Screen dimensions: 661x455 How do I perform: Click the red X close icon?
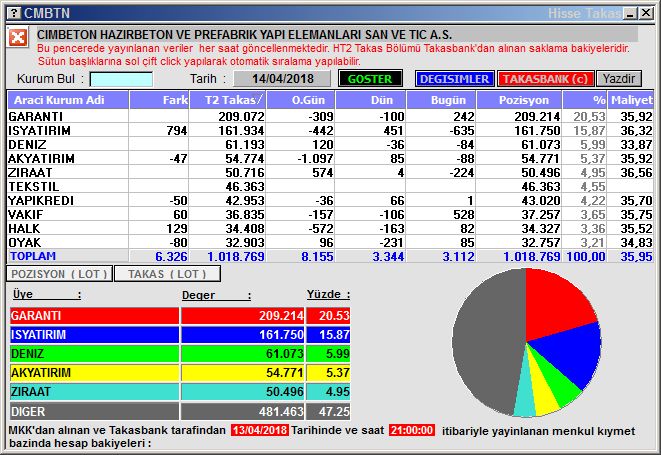coord(18,38)
